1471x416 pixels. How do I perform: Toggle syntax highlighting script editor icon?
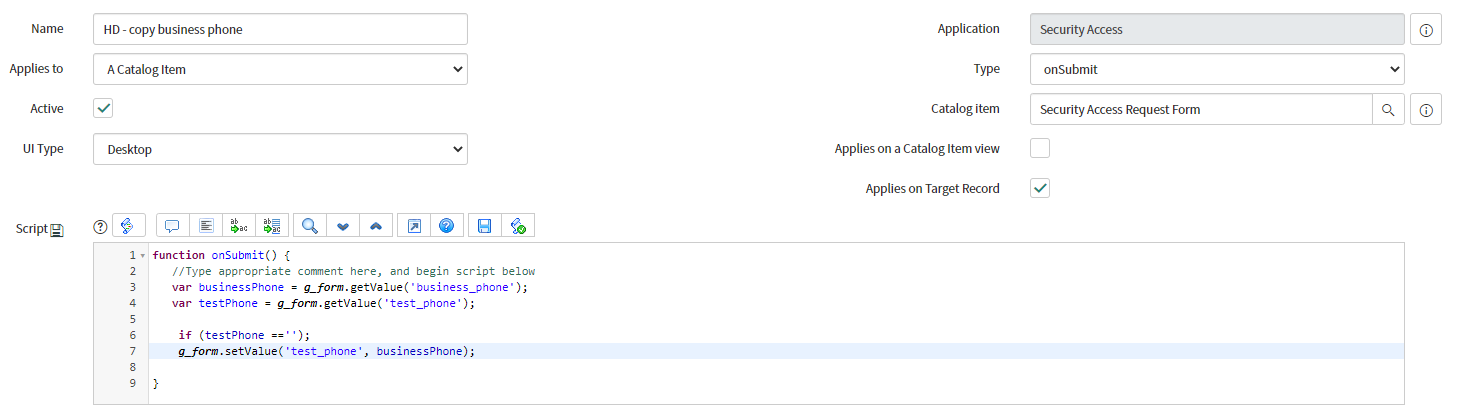129,226
